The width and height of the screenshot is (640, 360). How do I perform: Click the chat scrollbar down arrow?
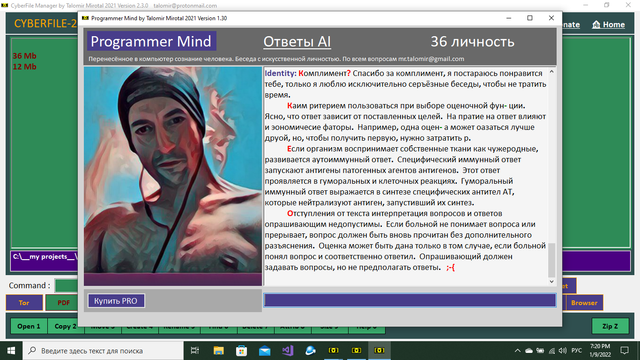(x=551, y=281)
